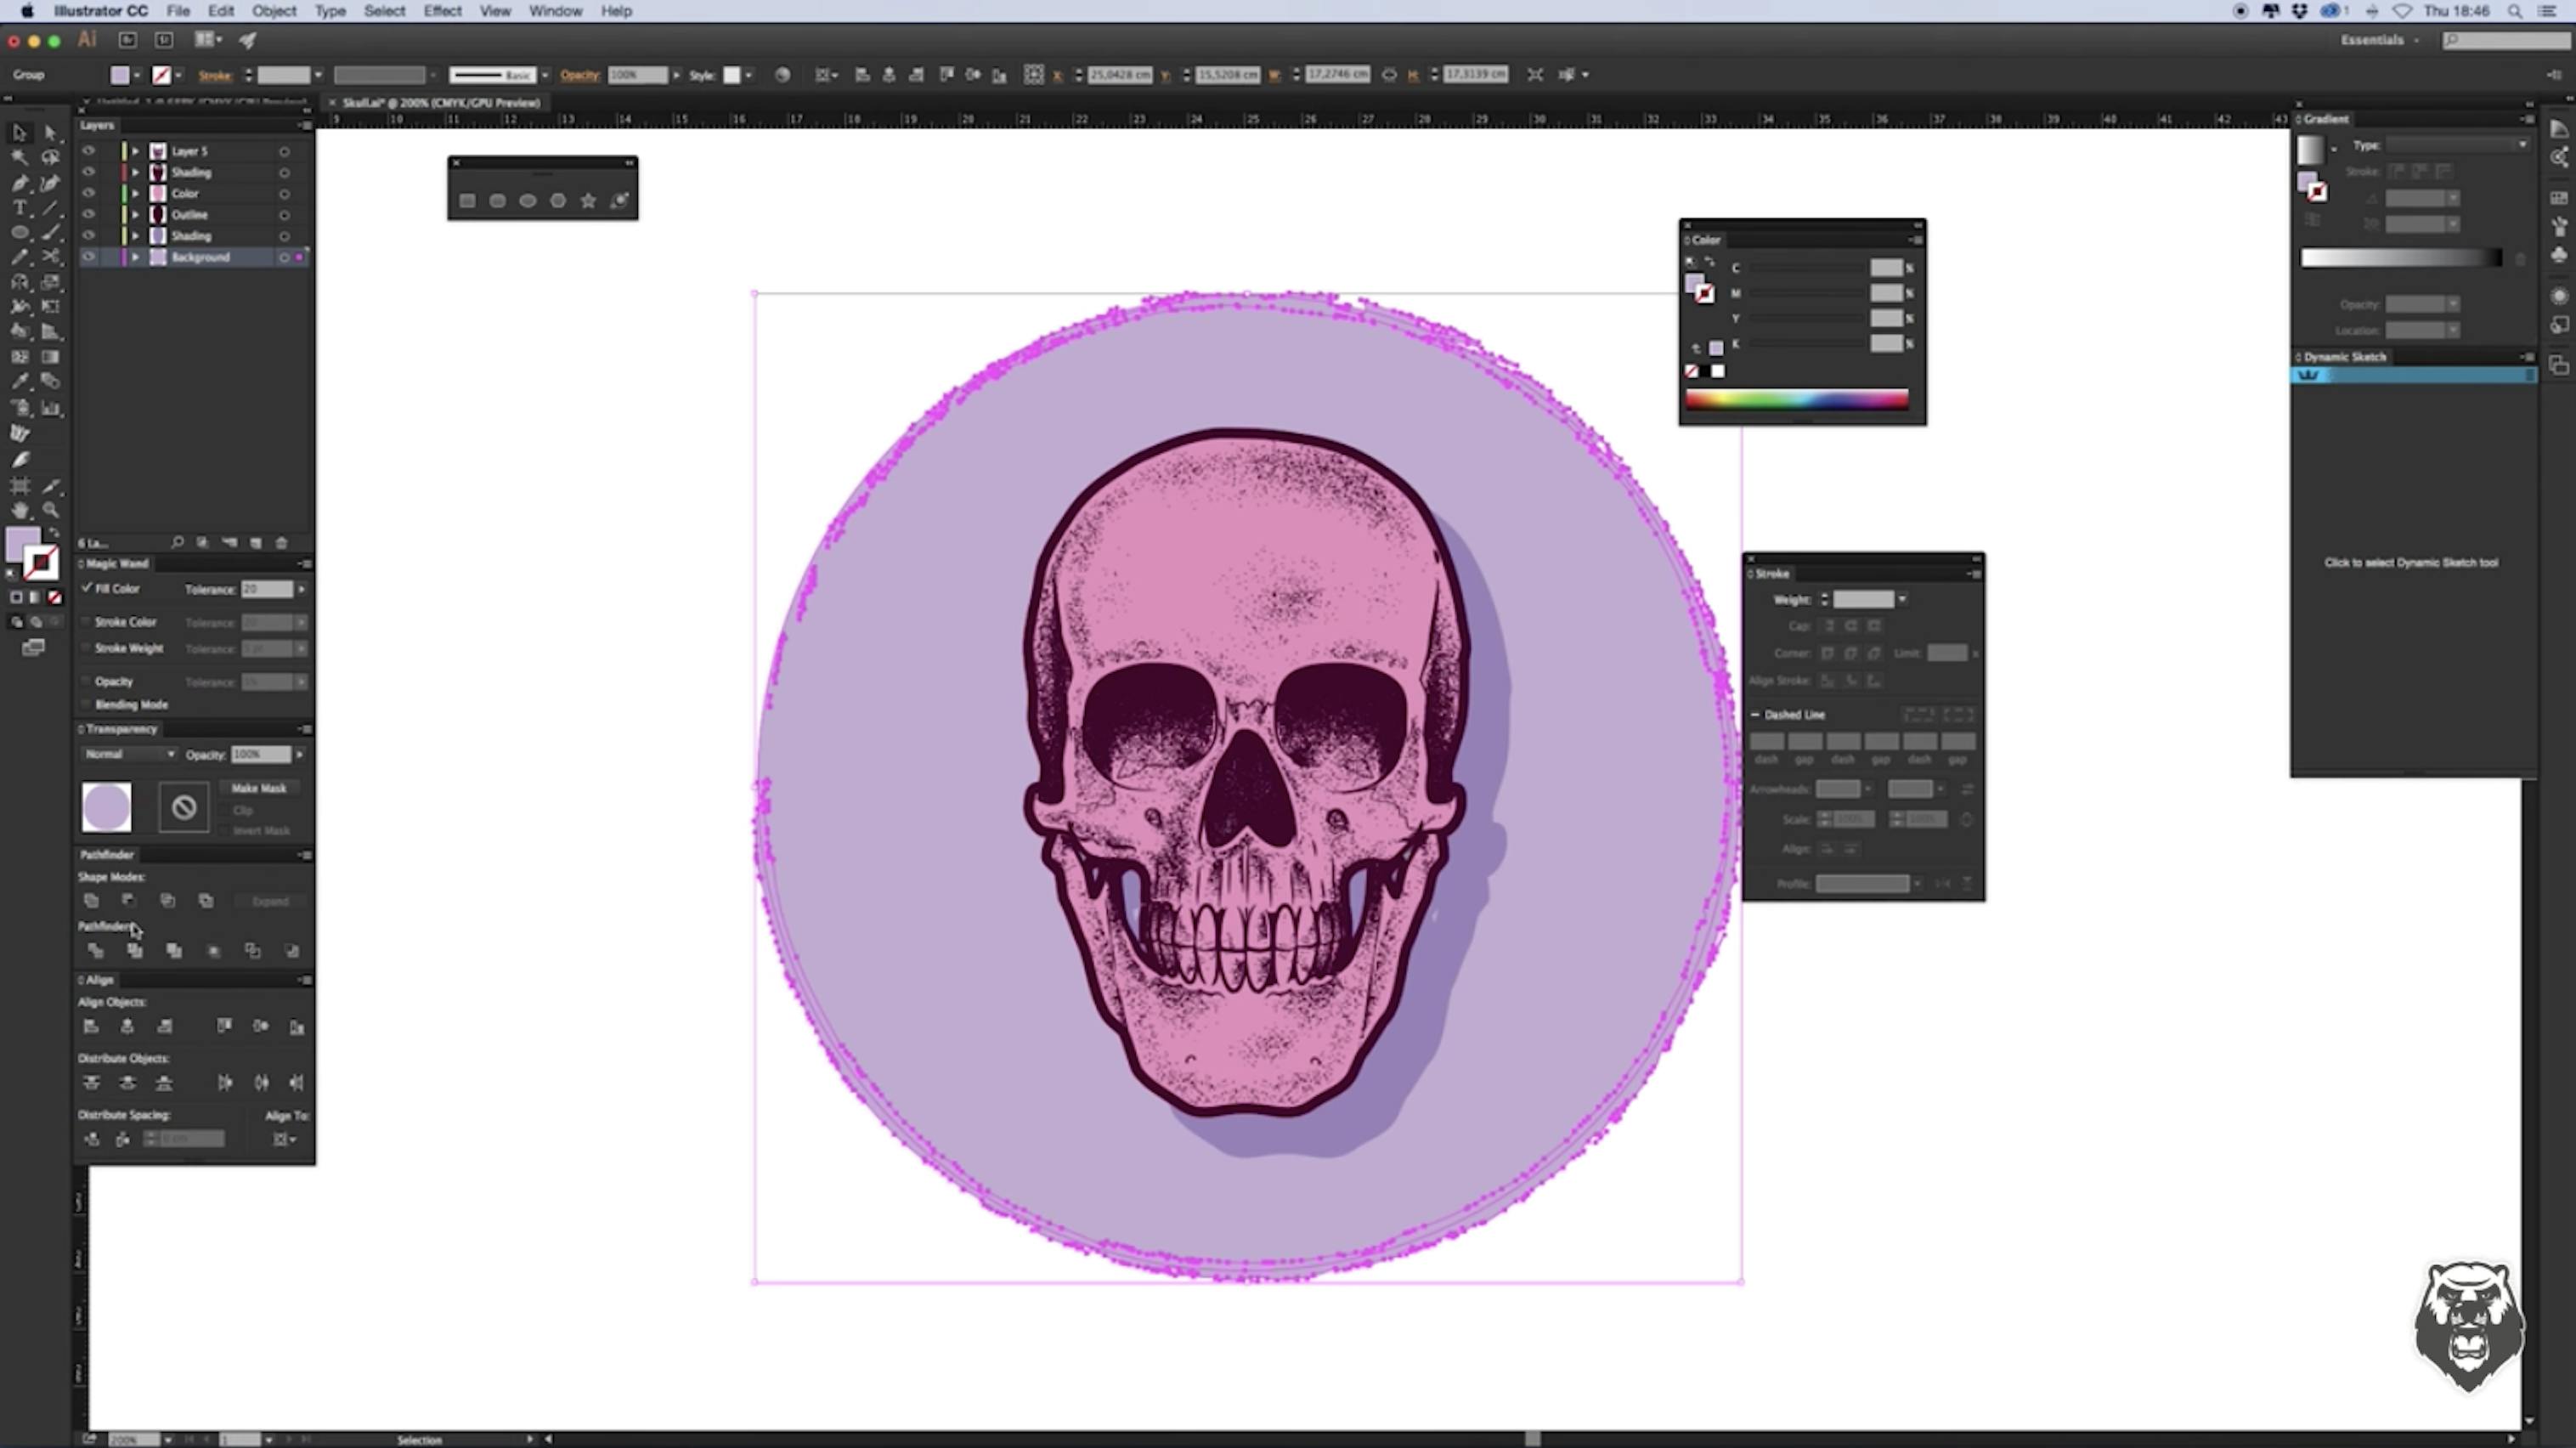Open Align To dropdown
This screenshot has width=2576, height=1448.
click(285, 1139)
